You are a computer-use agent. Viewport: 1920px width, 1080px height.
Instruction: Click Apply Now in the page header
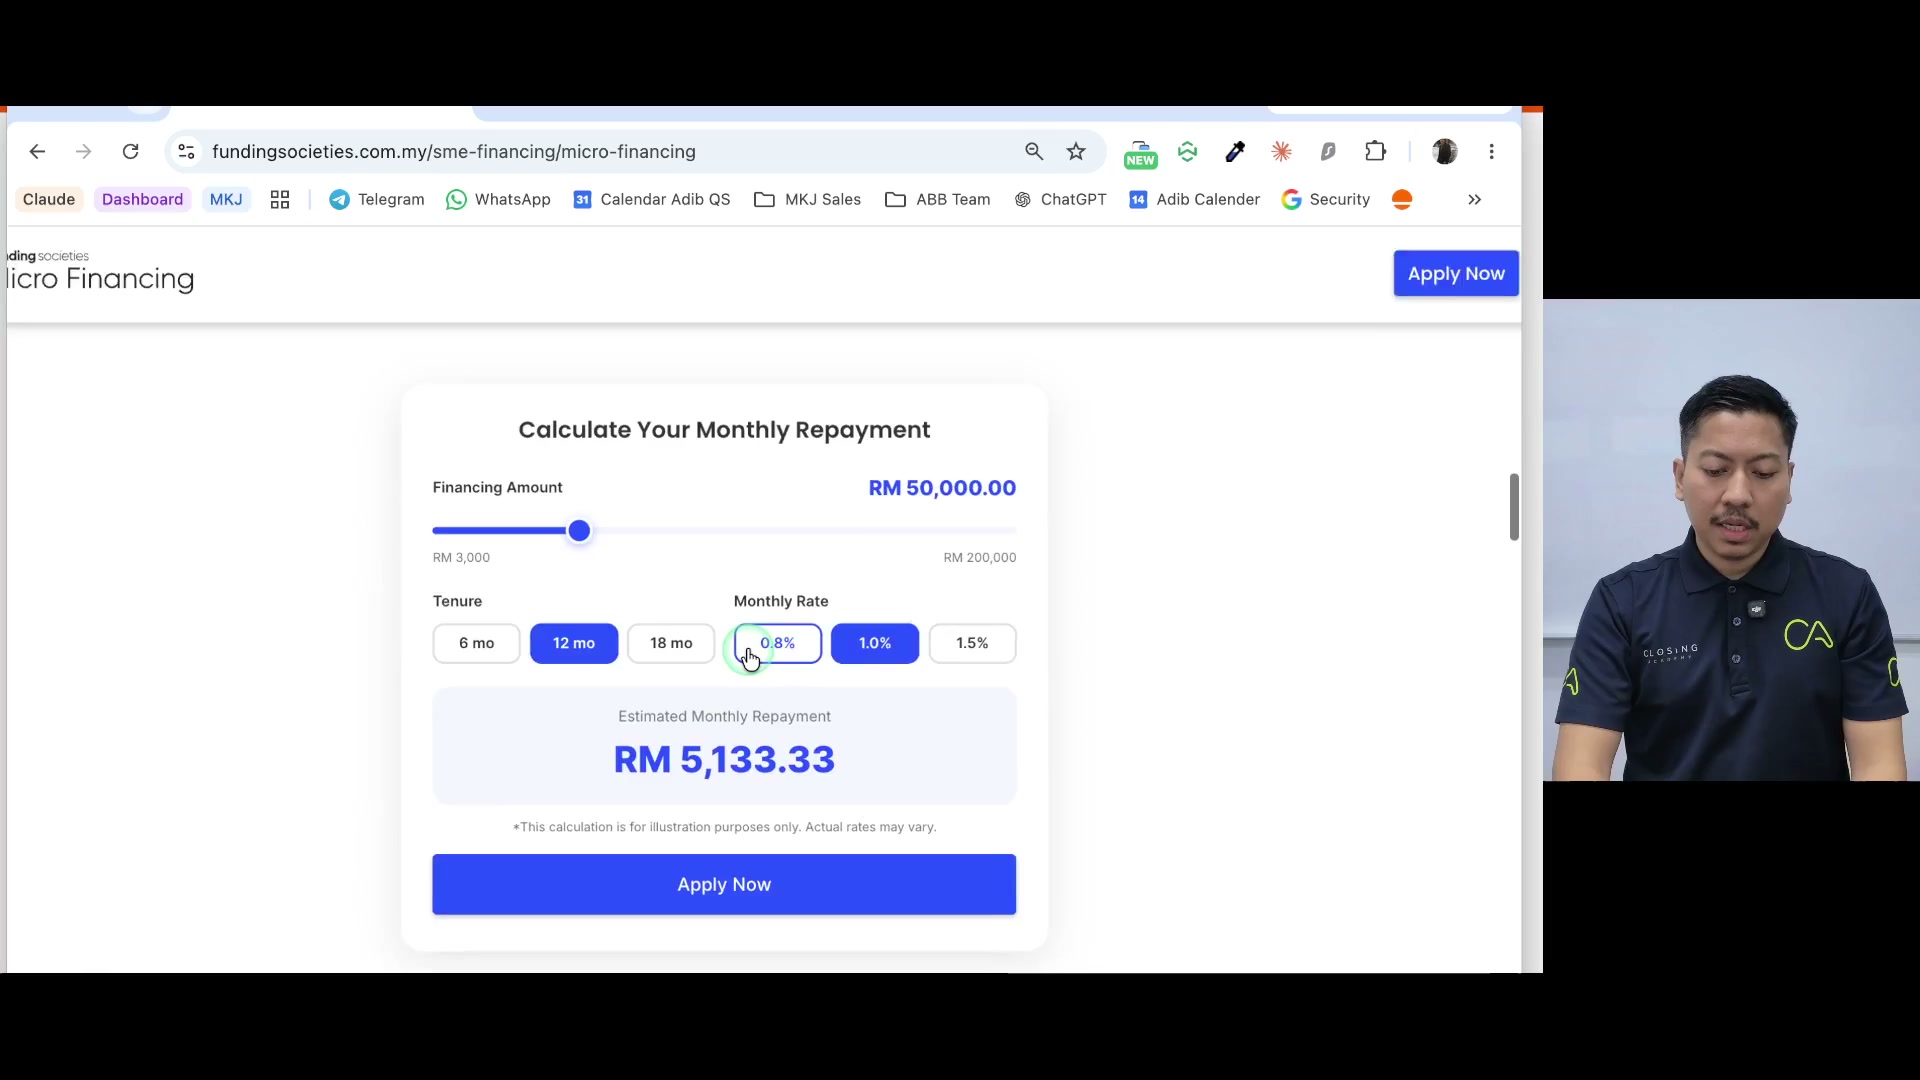[1456, 274]
